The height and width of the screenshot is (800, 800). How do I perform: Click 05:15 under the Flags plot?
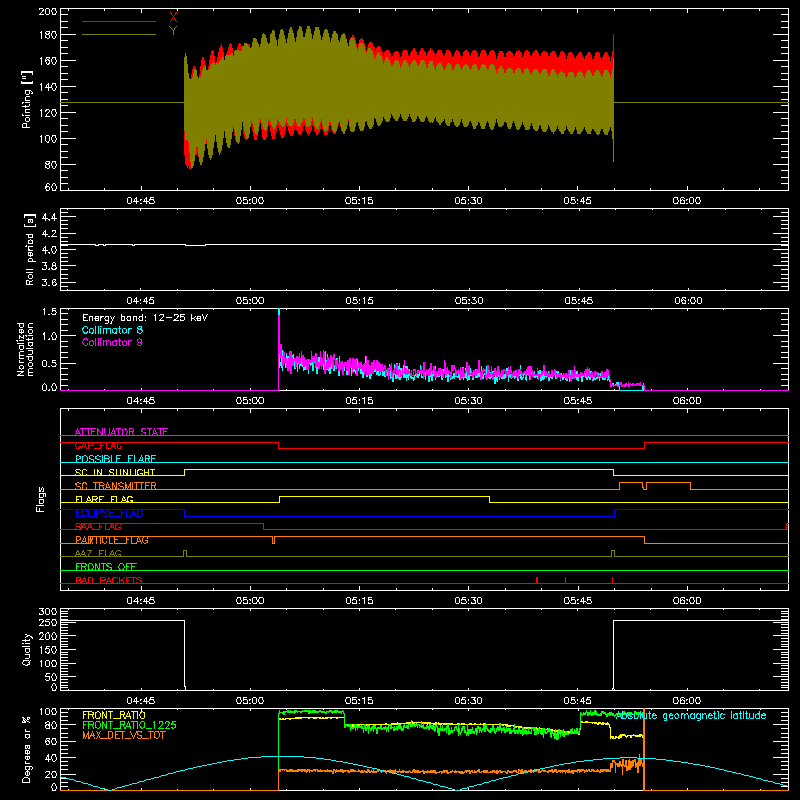(359, 601)
